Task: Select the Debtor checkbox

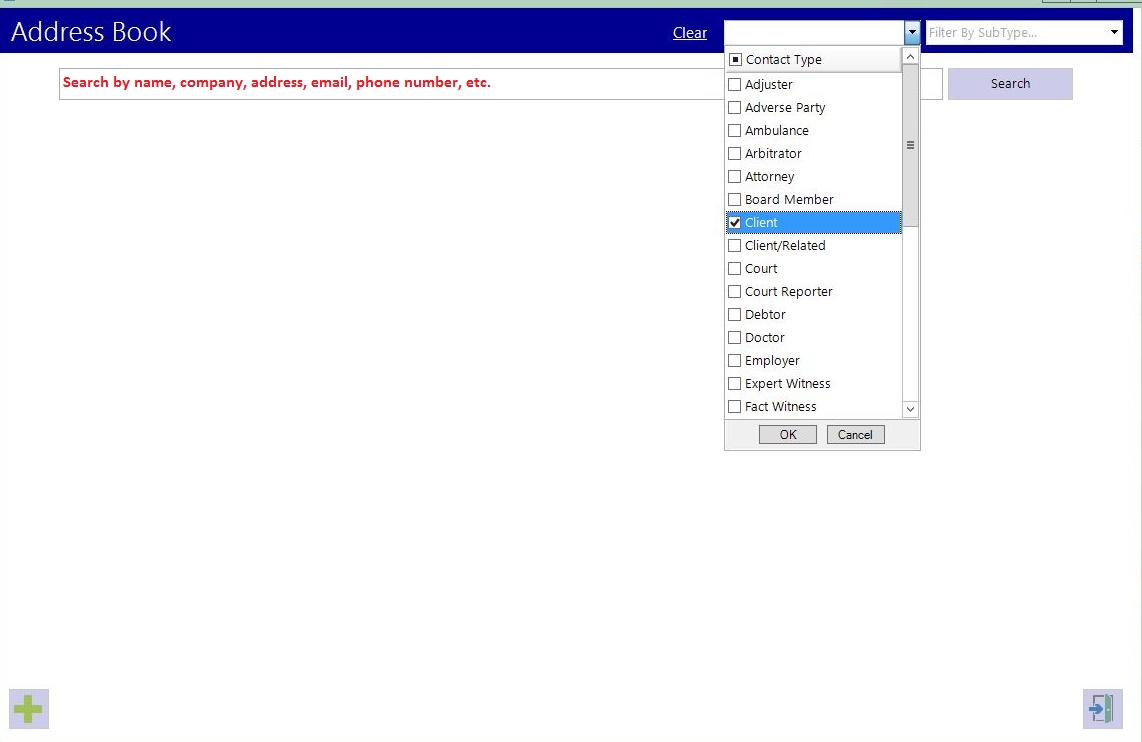Action: pyautogui.click(x=735, y=315)
